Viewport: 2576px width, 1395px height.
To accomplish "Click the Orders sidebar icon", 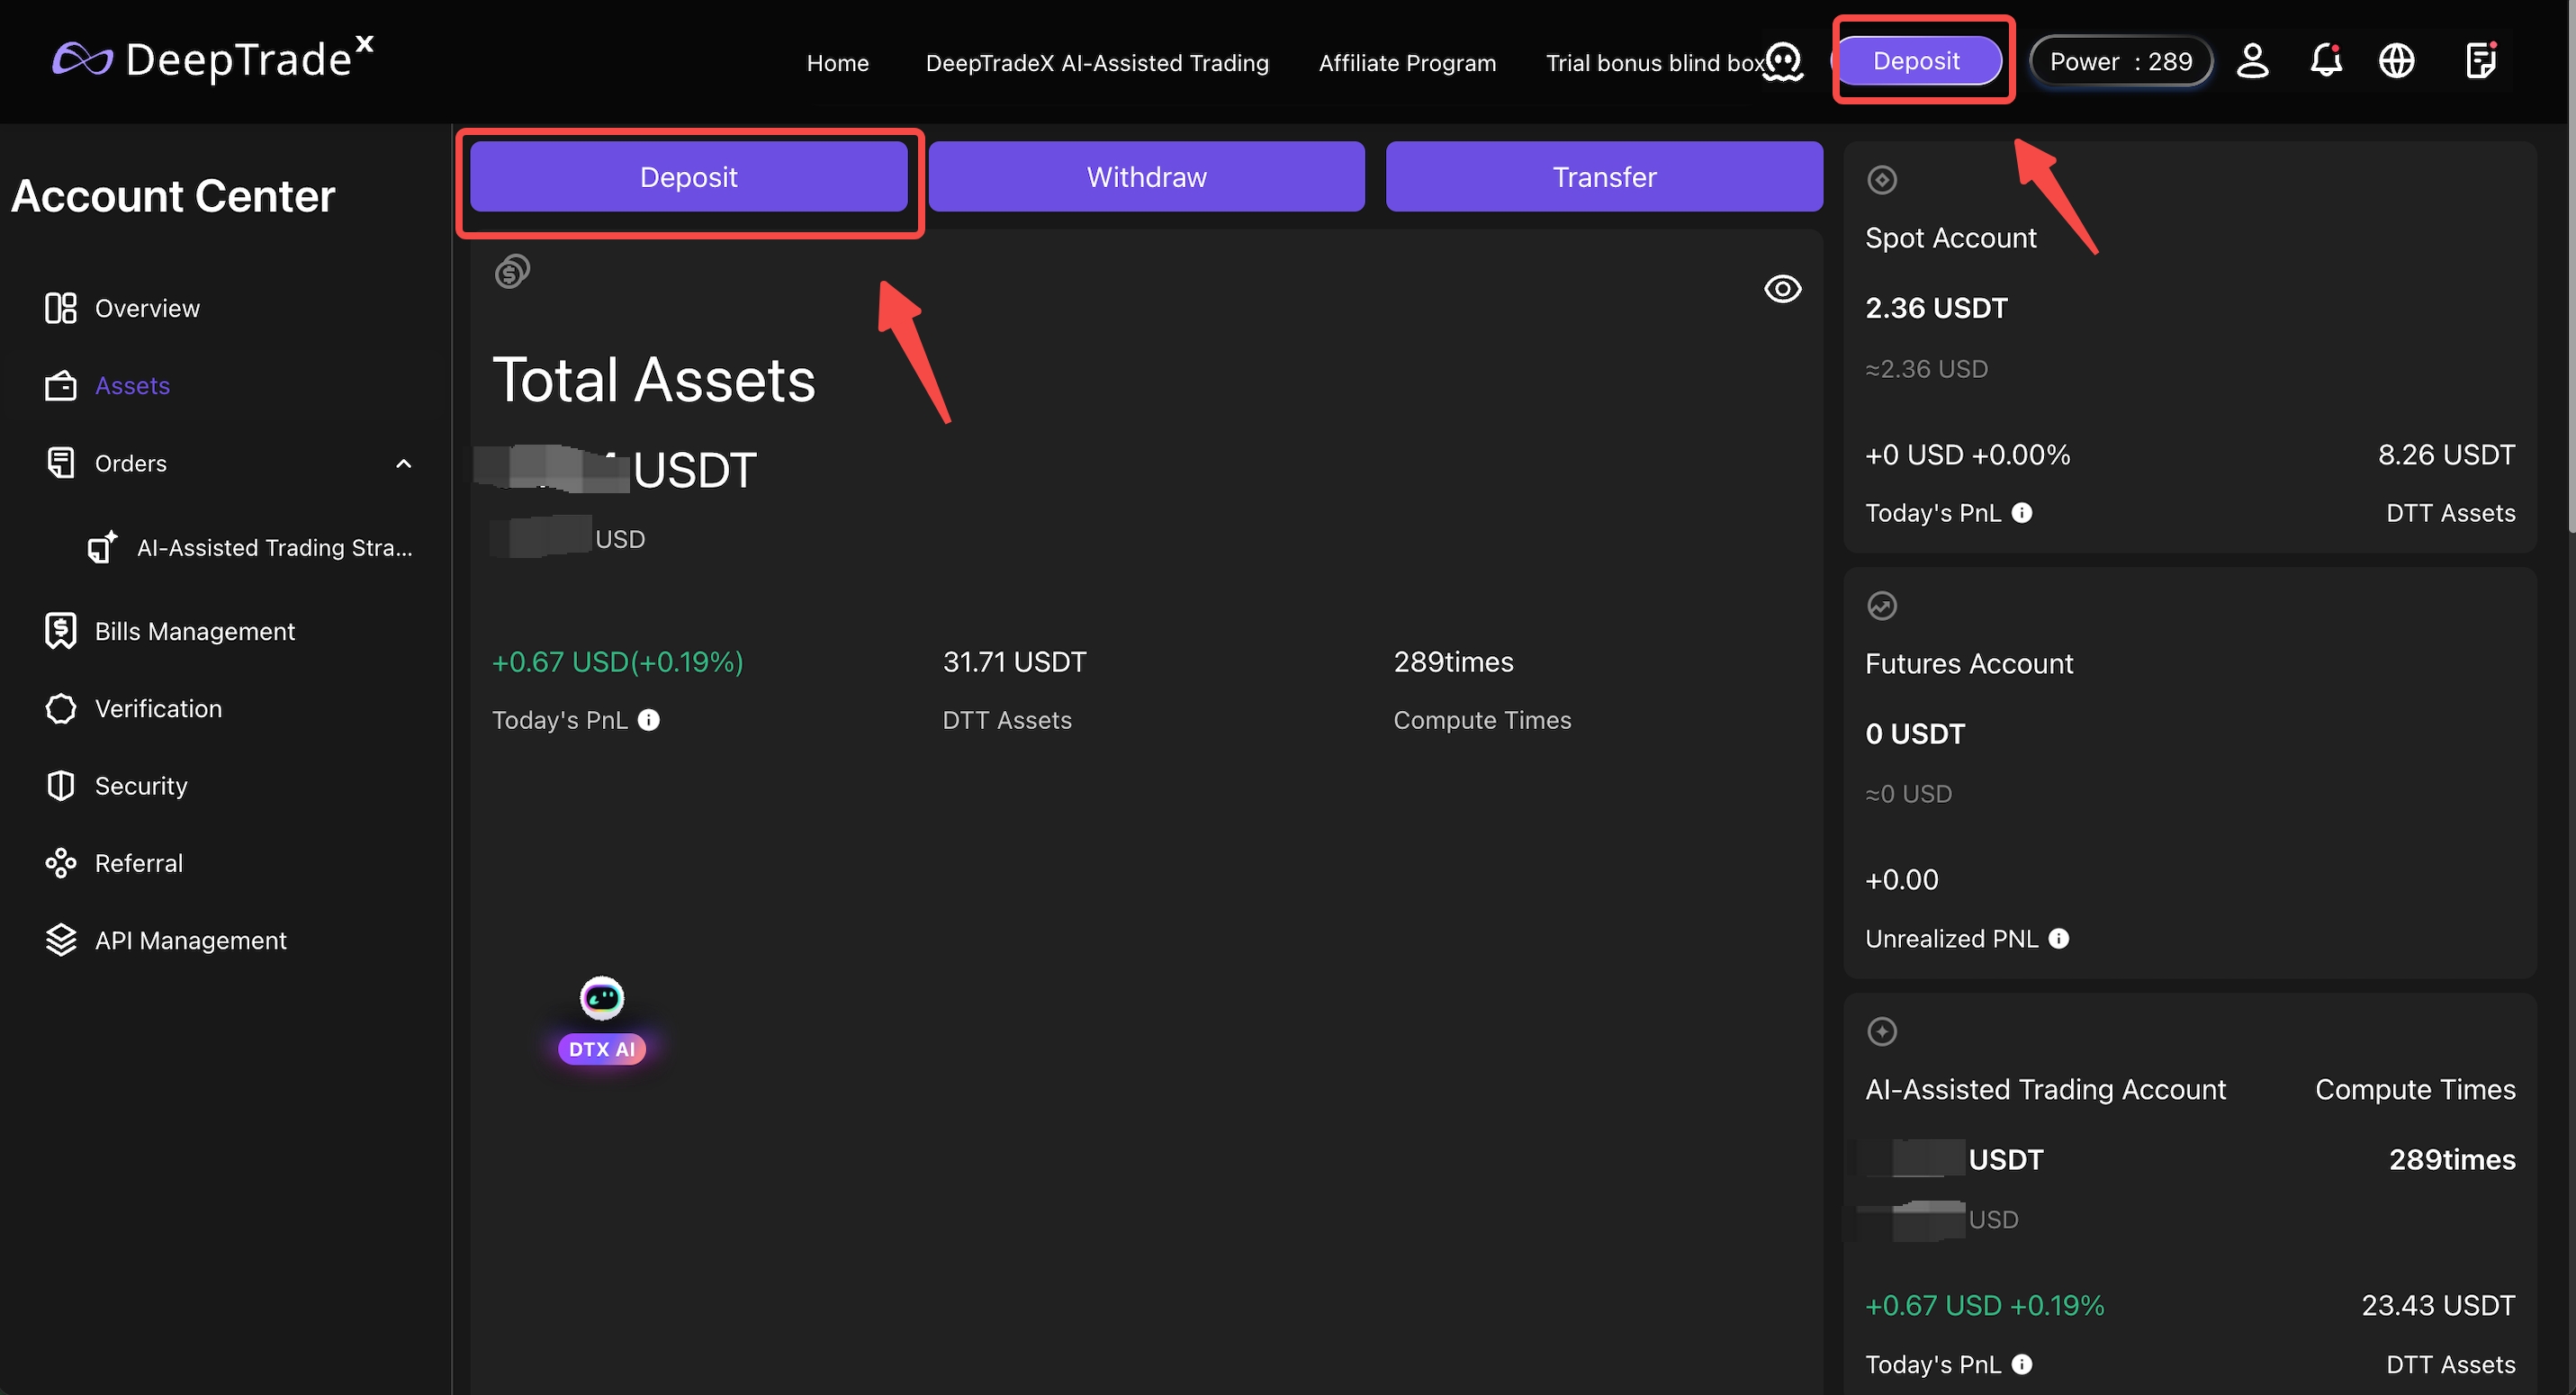I will 61,463.
